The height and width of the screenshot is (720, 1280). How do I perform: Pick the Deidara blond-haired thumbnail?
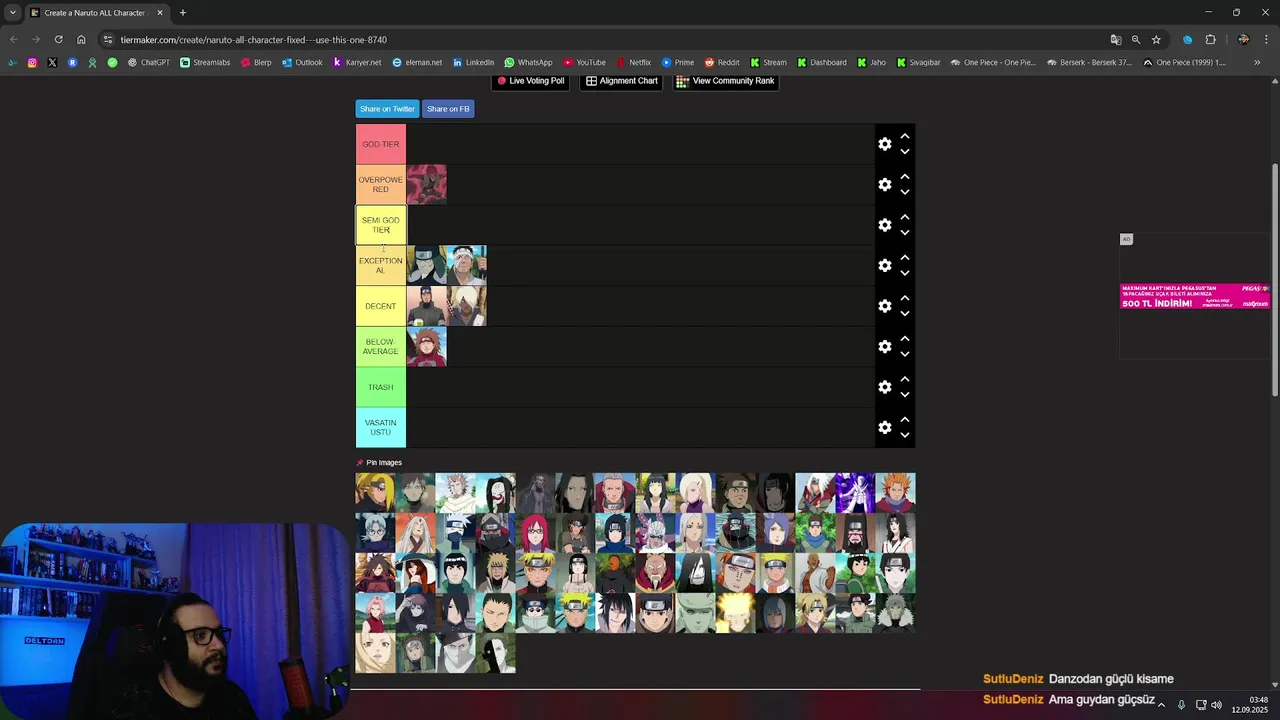coord(375,493)
